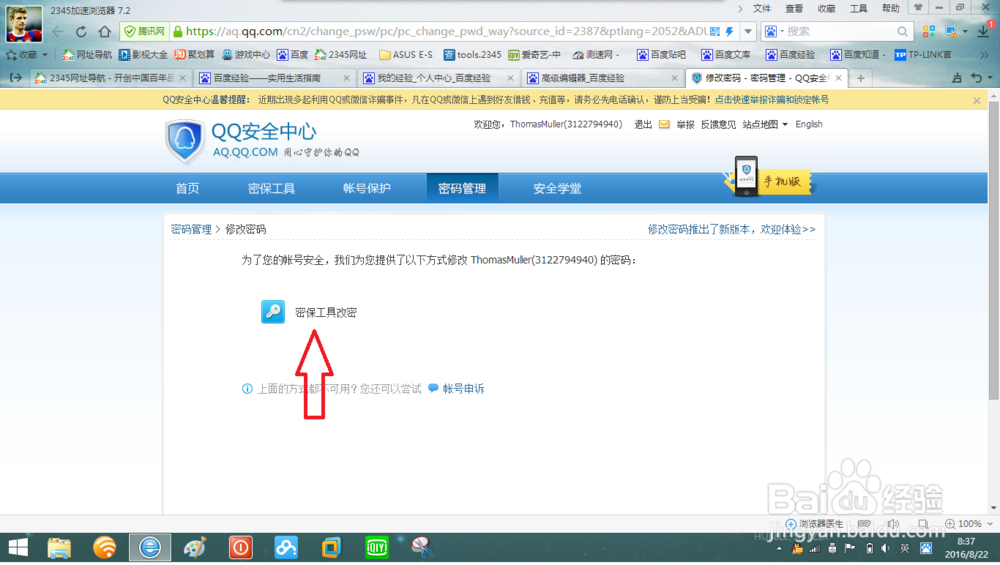Open the mail envelope icon

coord(664,124)
